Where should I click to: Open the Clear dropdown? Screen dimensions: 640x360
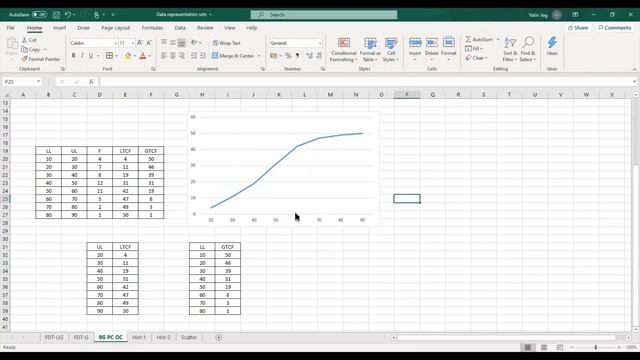click(x=477, y=58)
